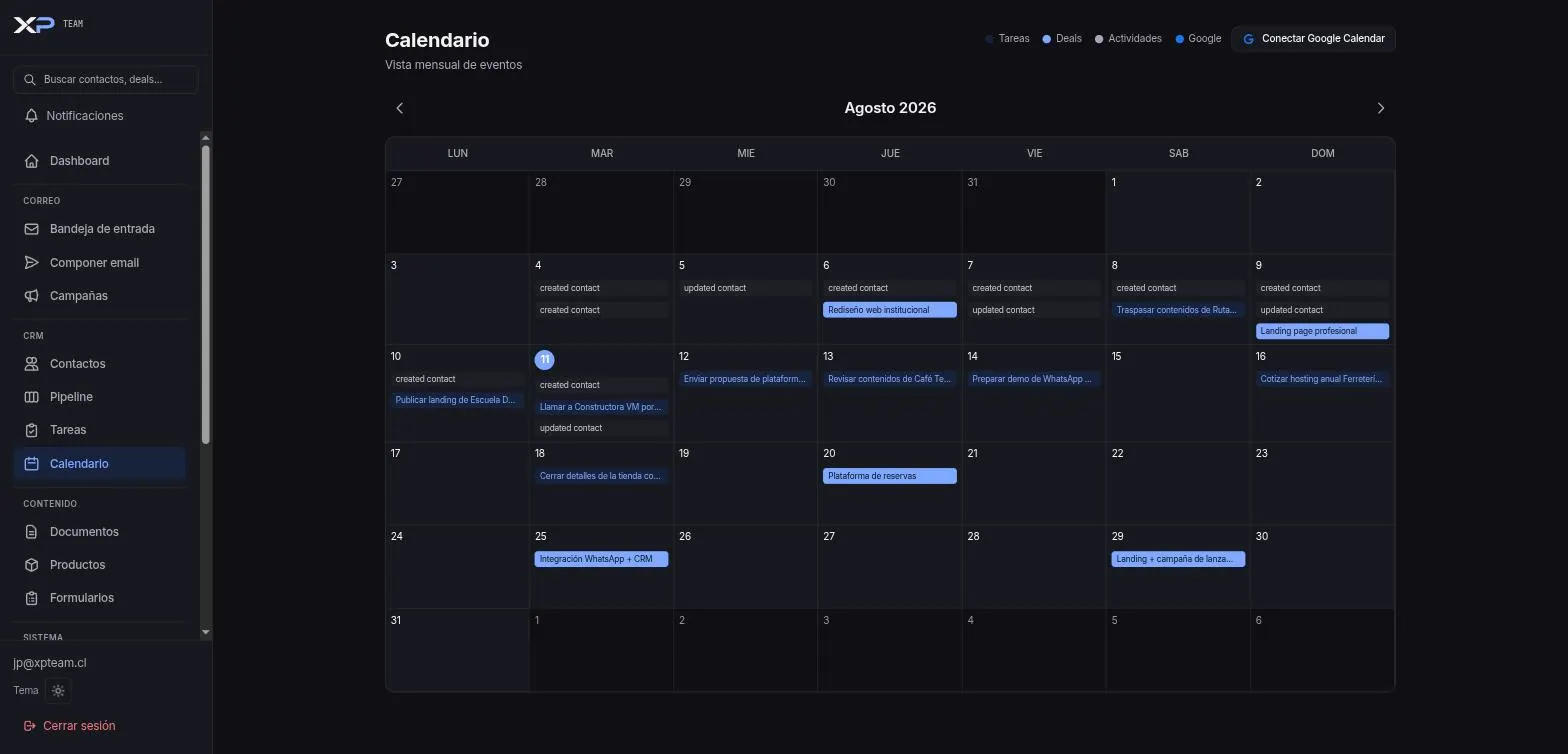
Task: Click the Campañas megaphone icon
Action: coord(32,296)
